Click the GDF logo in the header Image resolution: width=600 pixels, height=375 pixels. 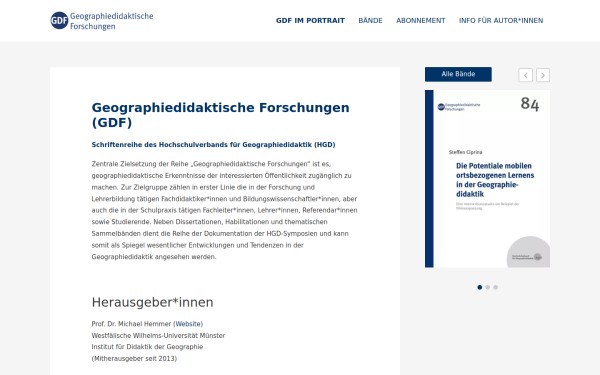tap(102, 21)
